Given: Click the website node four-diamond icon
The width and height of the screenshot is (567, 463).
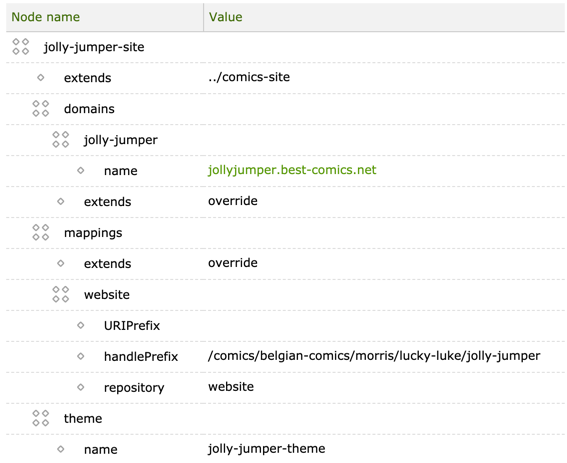Looking at the screenshot, I should tap(60, 294).
